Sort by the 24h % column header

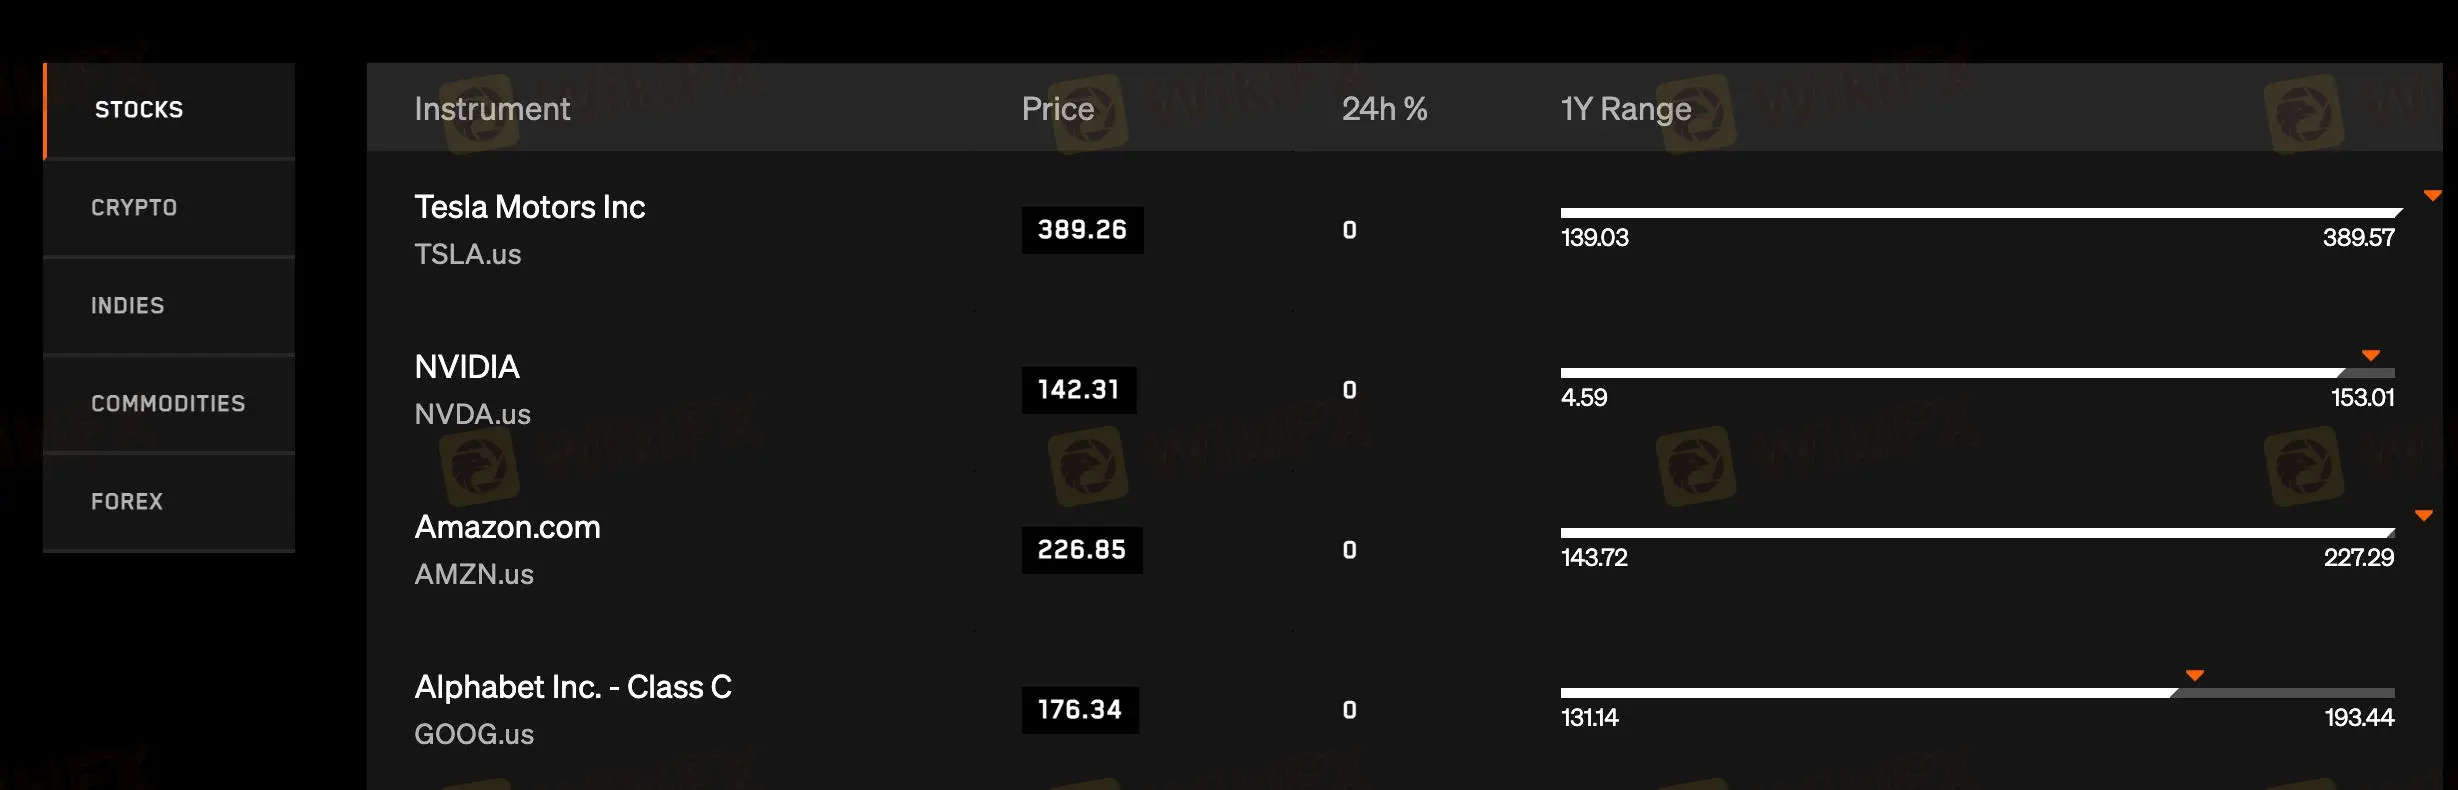[x=1384, y=109]
